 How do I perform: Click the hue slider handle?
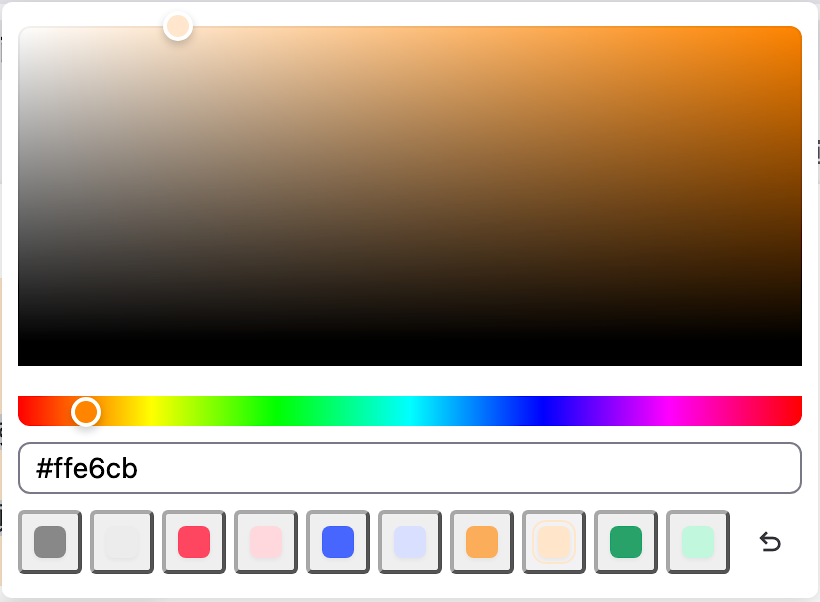86,412
